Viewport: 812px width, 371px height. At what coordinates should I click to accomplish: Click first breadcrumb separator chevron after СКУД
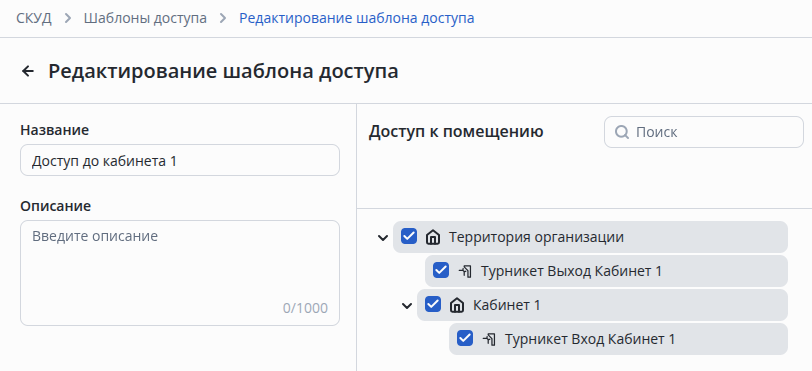pos(67,19)
